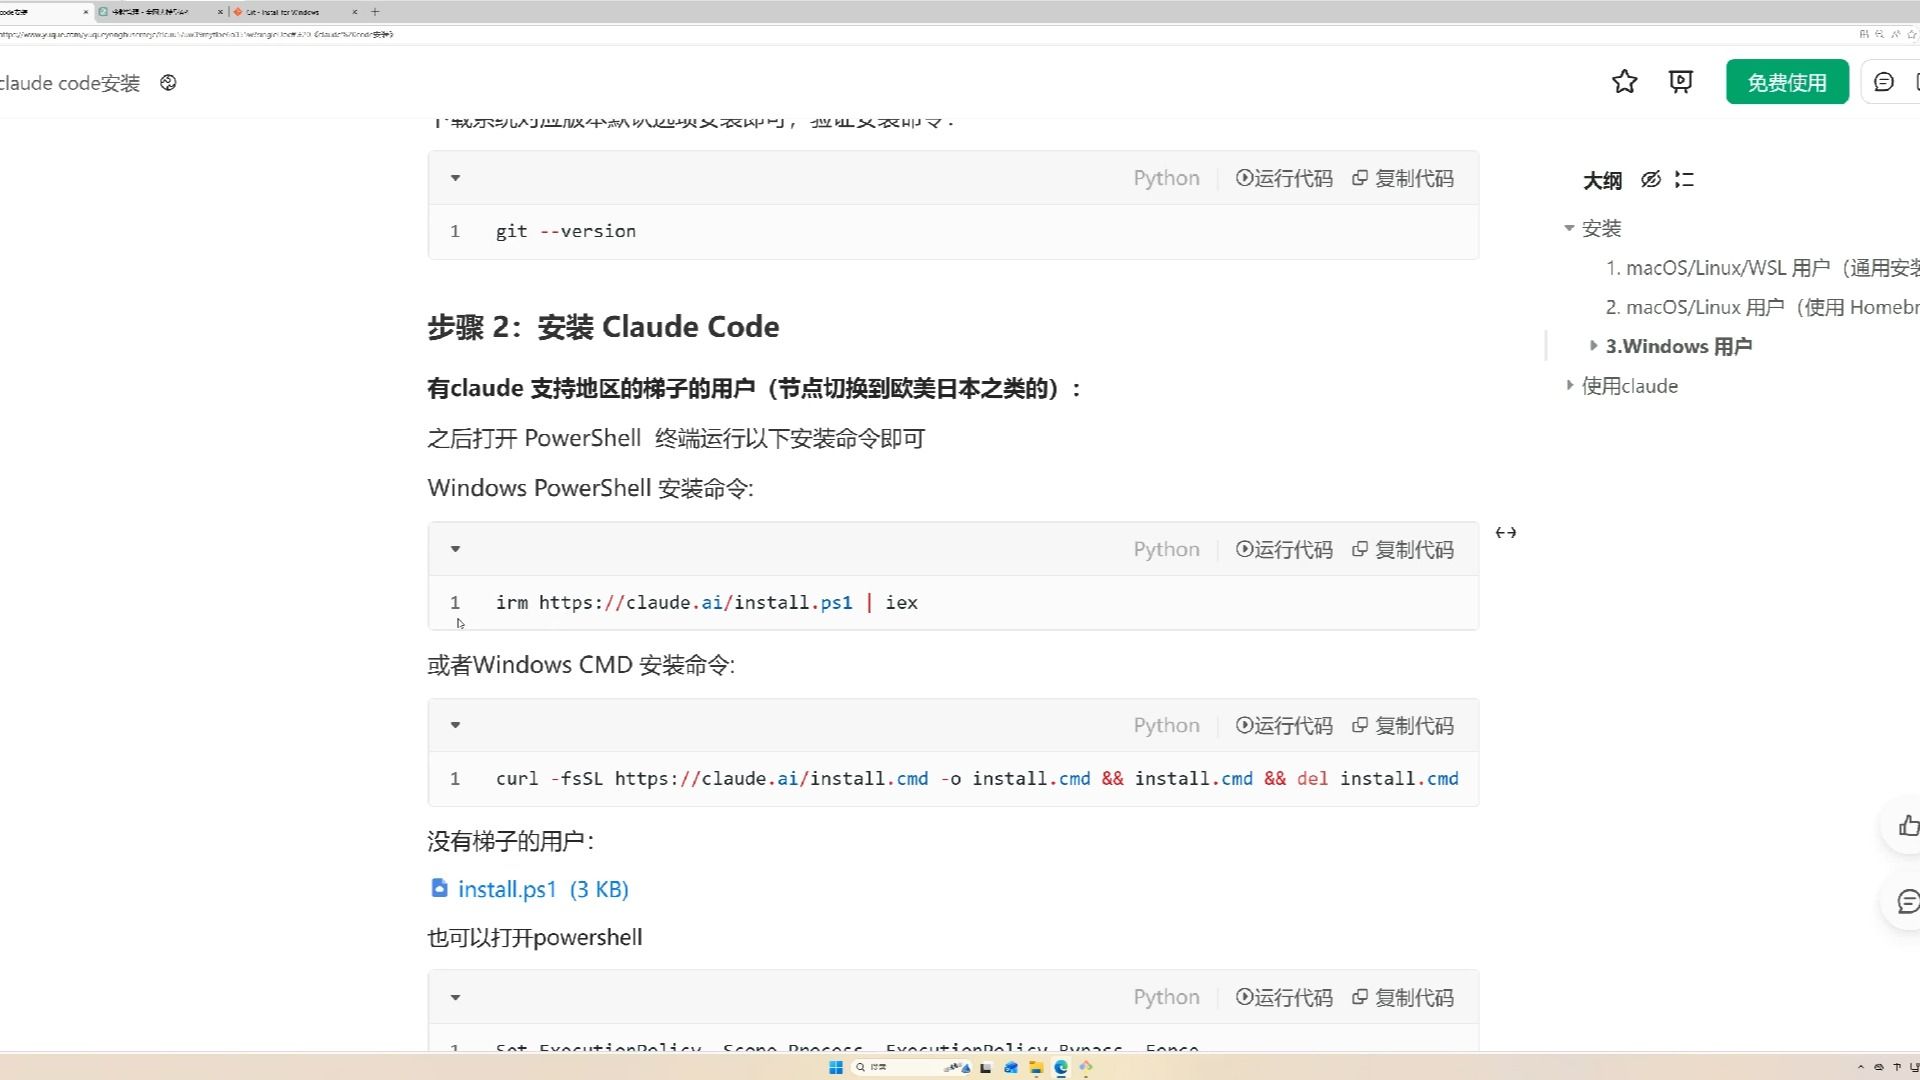The height and width of the screenshot is (1080, 1920).
Task: Collapse the 安装 outline section
Action: [x=1569, y=228]
